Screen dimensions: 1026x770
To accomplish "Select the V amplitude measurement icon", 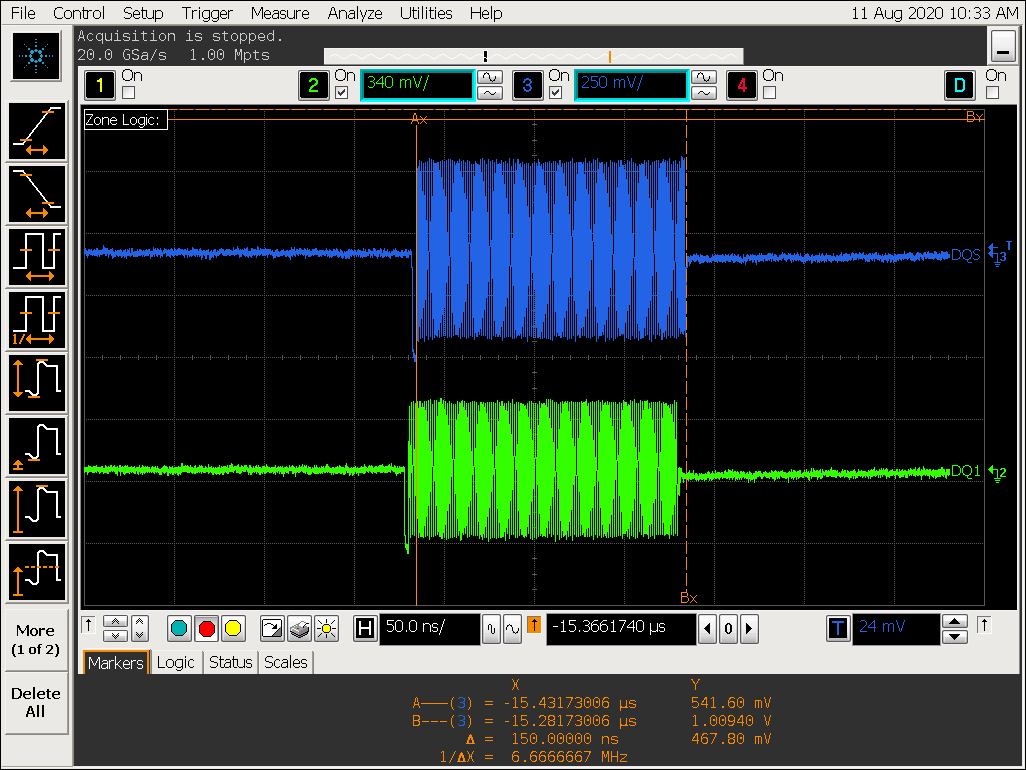I will click(x=37, y=508).
